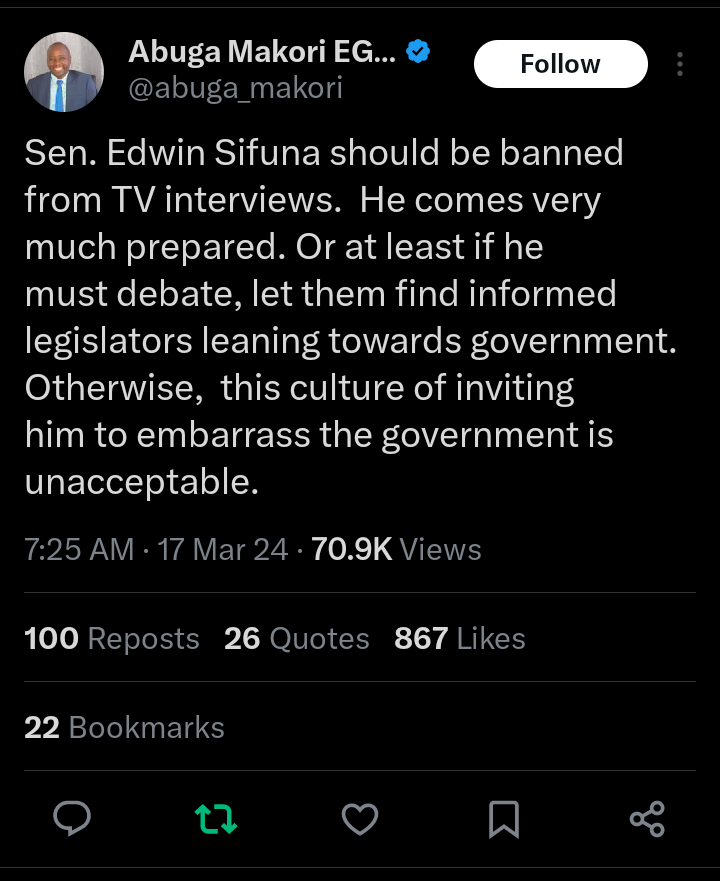Tap the green repost arrows icon
Image resolution: width=720 pixels, height=881 pixels.
pos(215,819)
